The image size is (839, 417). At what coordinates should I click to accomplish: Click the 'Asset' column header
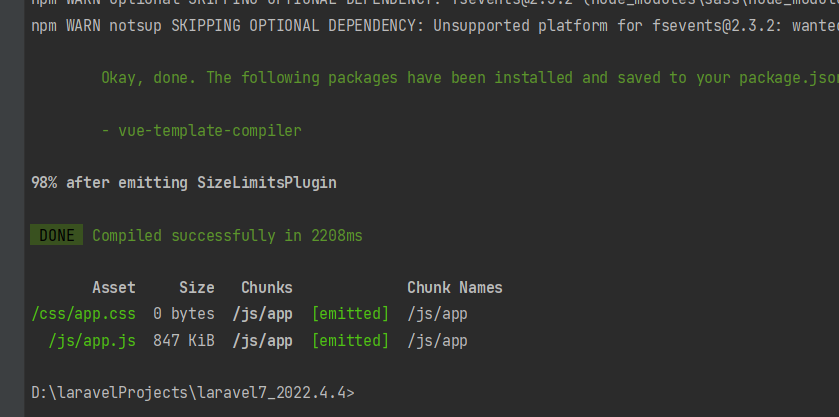[114, 287]
